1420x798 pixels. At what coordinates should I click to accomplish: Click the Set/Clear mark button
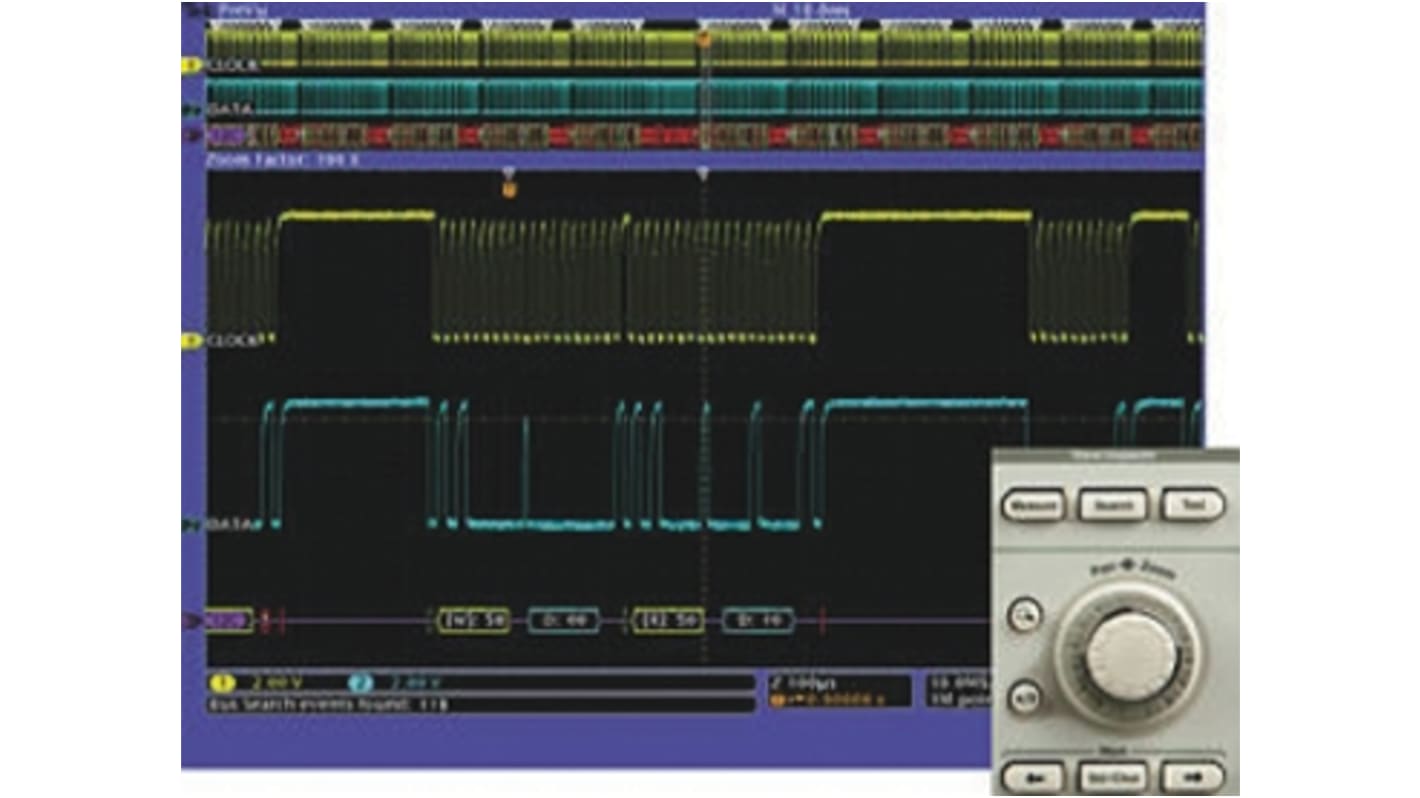pyautogui.click(x=1112, y=776)
